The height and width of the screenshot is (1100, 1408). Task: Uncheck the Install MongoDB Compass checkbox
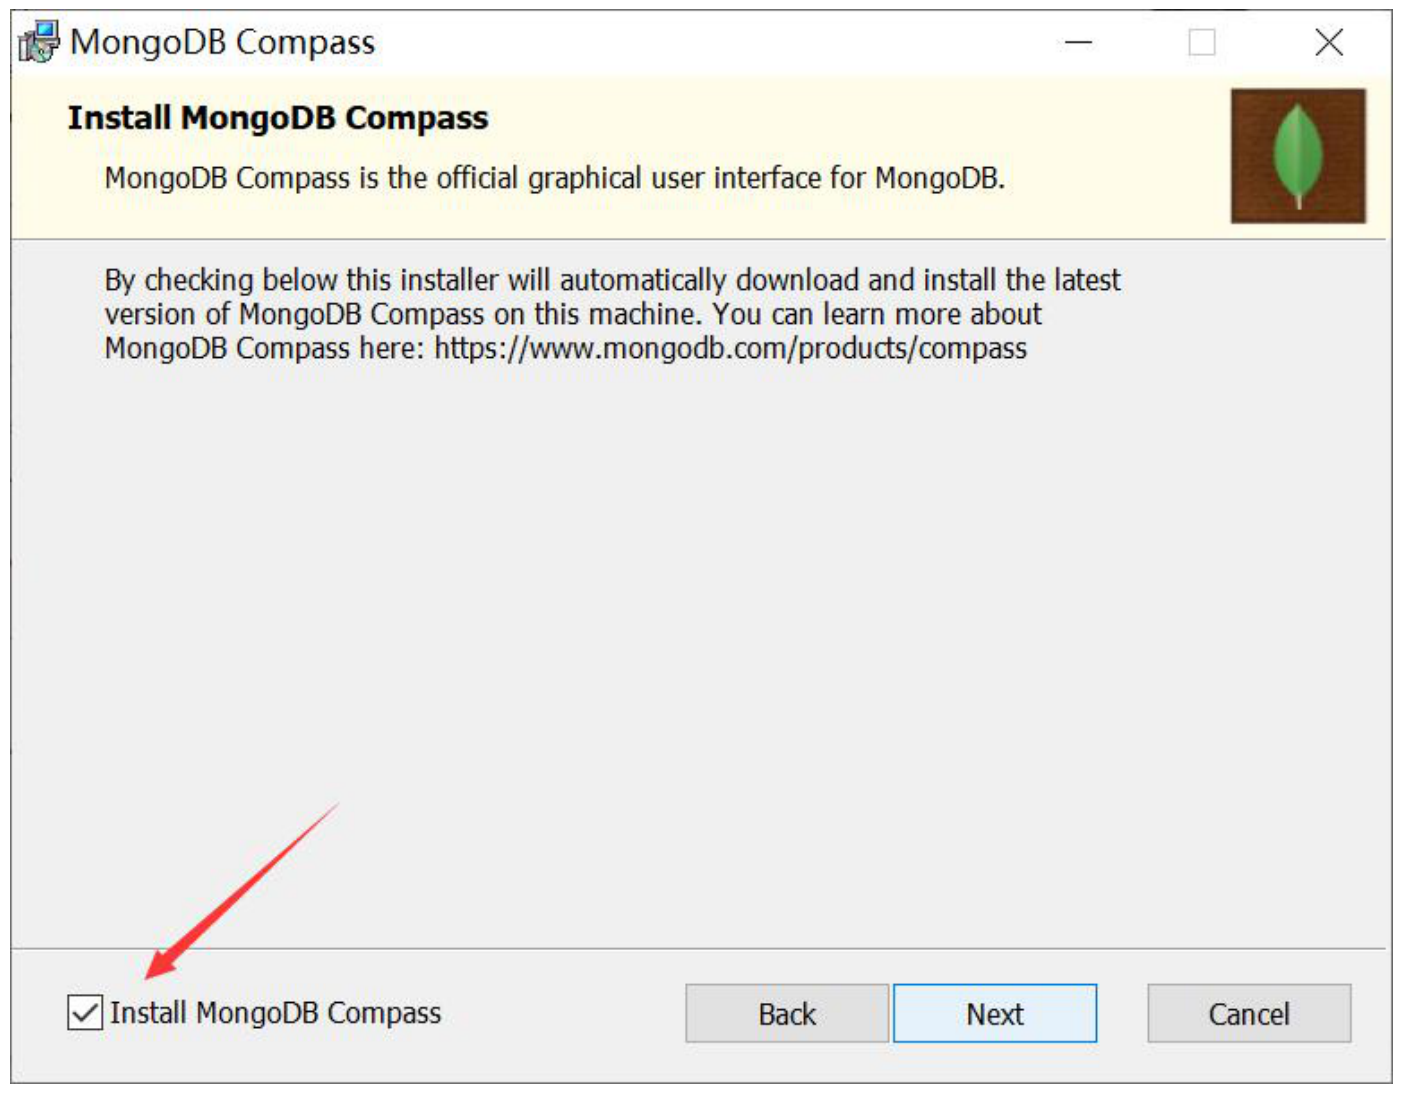(x=85, y=1013)
